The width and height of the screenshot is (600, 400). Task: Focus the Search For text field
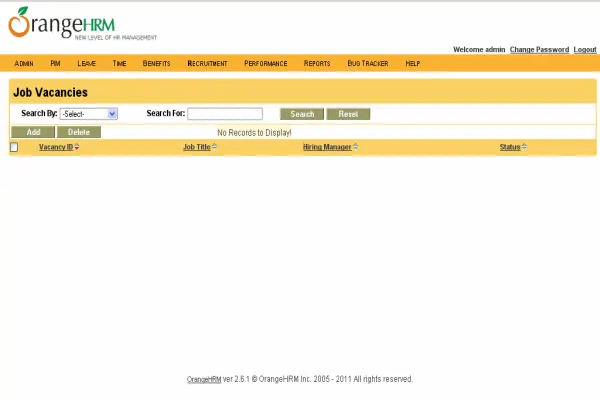point(225,114)
